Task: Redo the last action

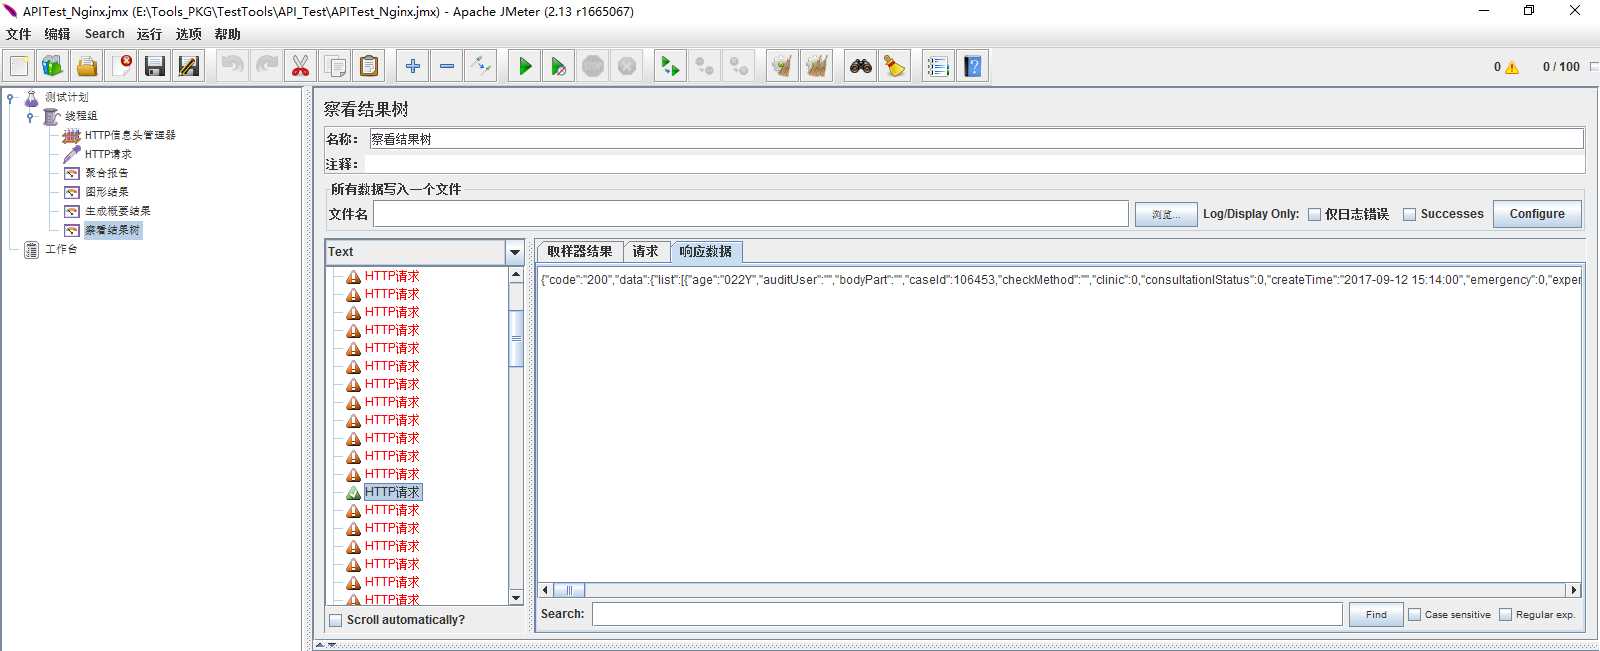Action: pos(266,66)
